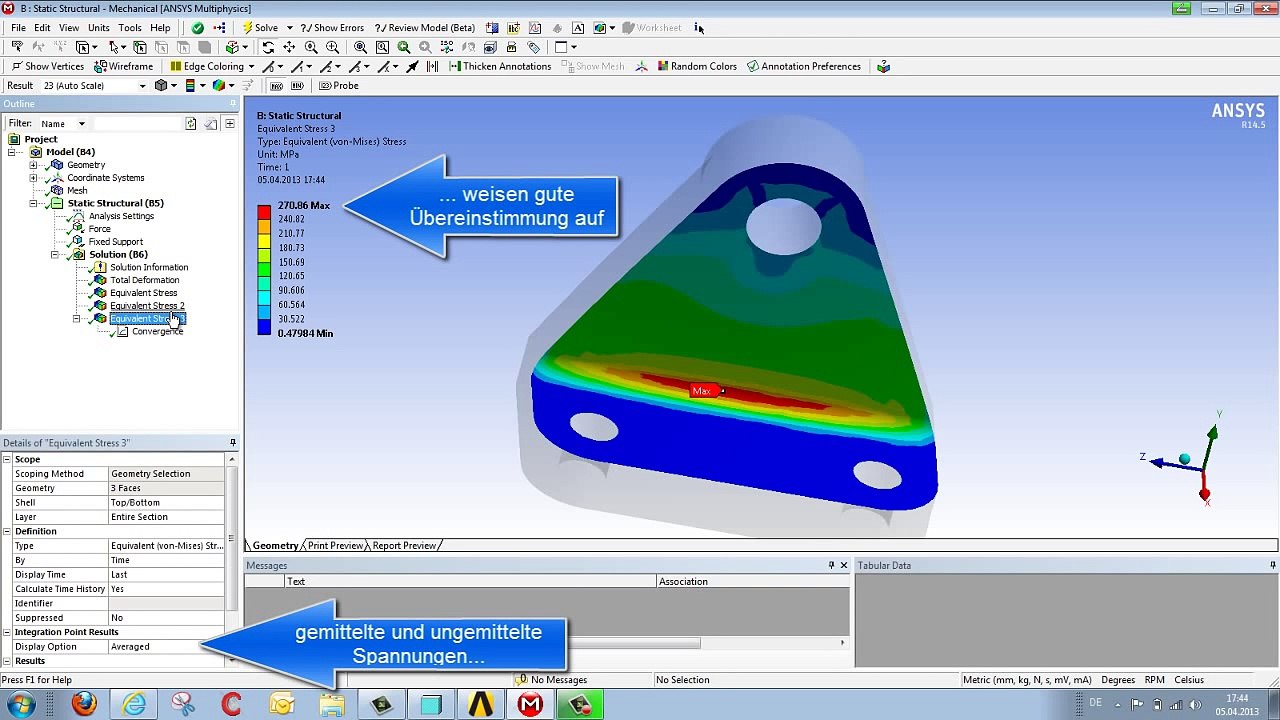The height and width of the screenshot is (720, 1280).
Task: Switch to the Print Preview tab
Action: click(334, 545)
